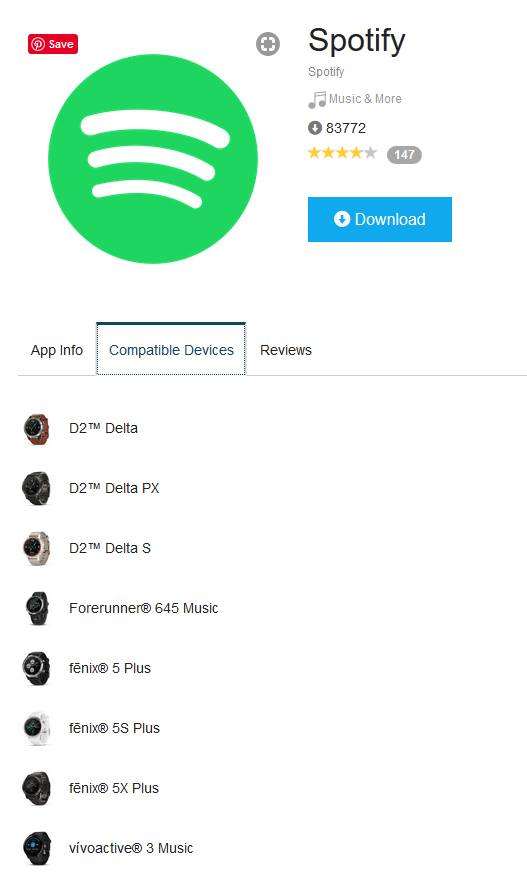Click the Spotify developer name link
The width and height of the screenshot is (527, 882).
tap(326, 72)
